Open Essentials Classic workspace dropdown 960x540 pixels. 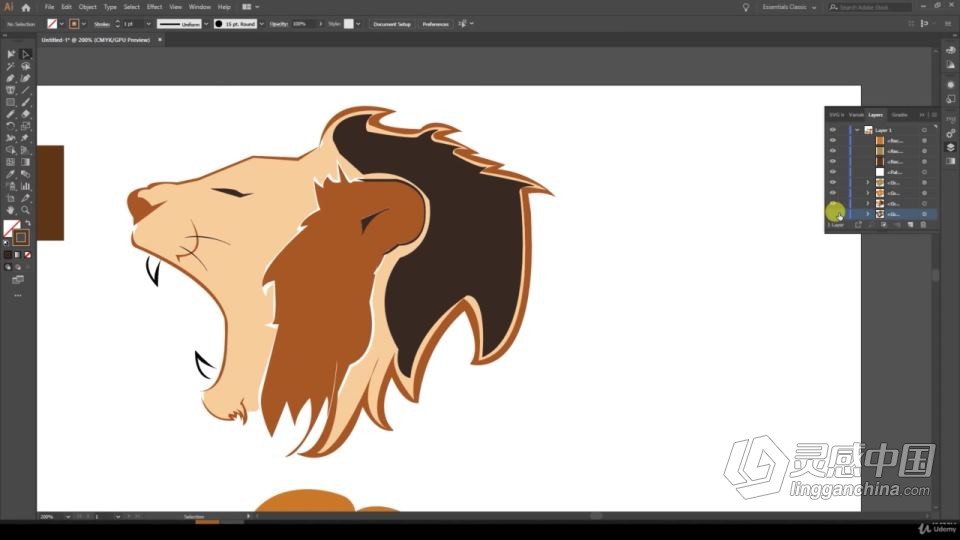coord(789,7)
